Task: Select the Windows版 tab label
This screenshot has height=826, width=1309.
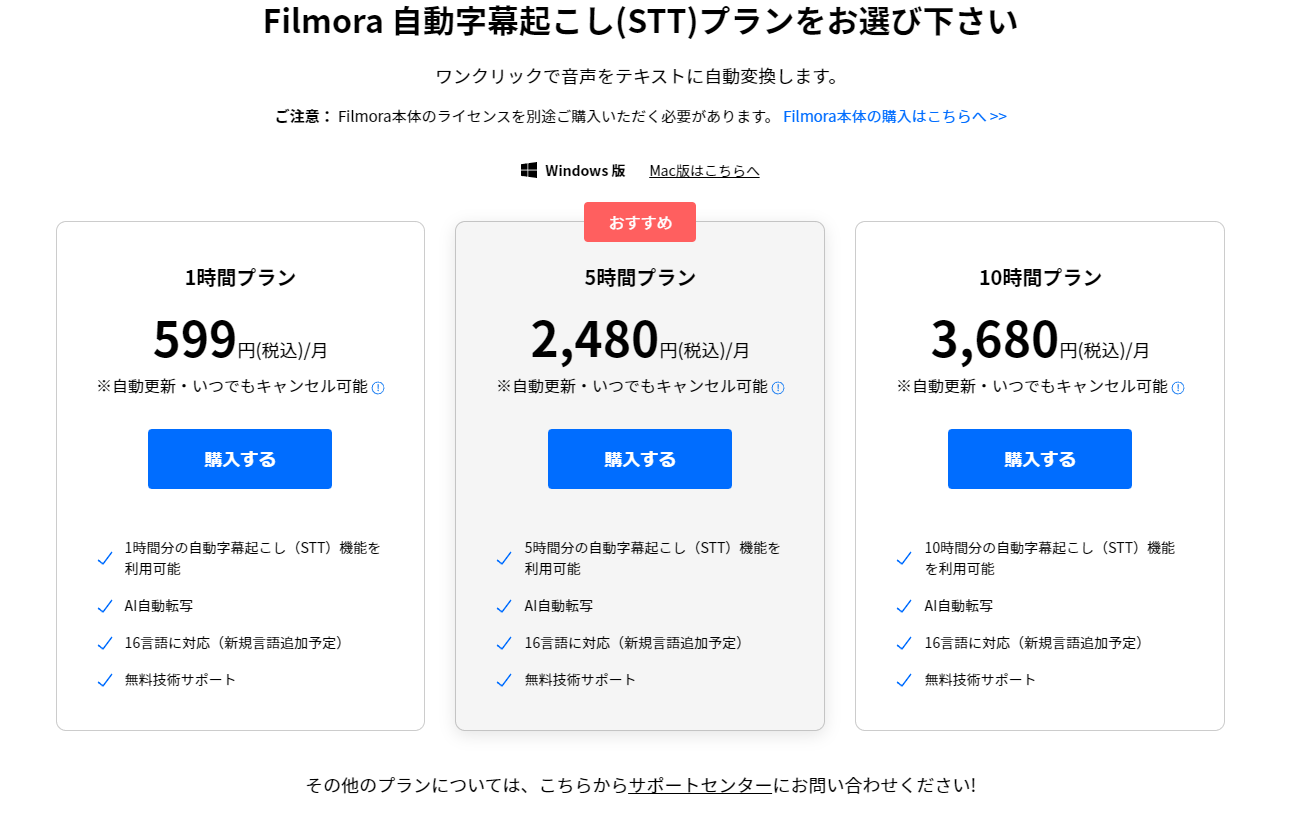Action: coord(585,171)
